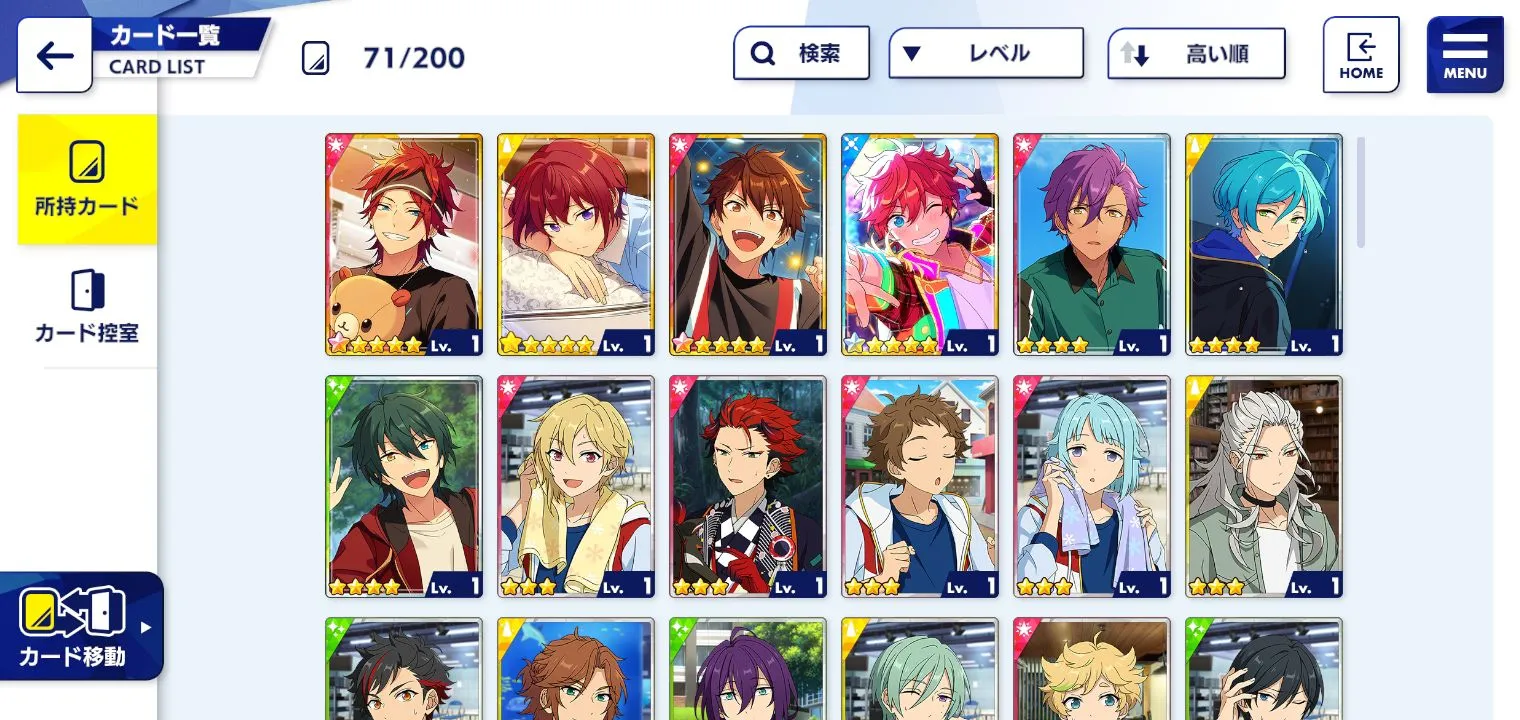The image size is (1520, 720).
Task: Open the 検索 search button
Action: (x=801, y=53)
